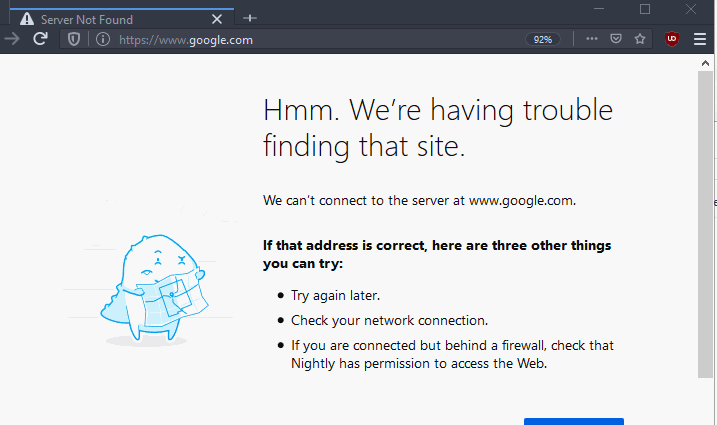Open tracking protection shield icon
Screen dimensions: 717x425
74,39
